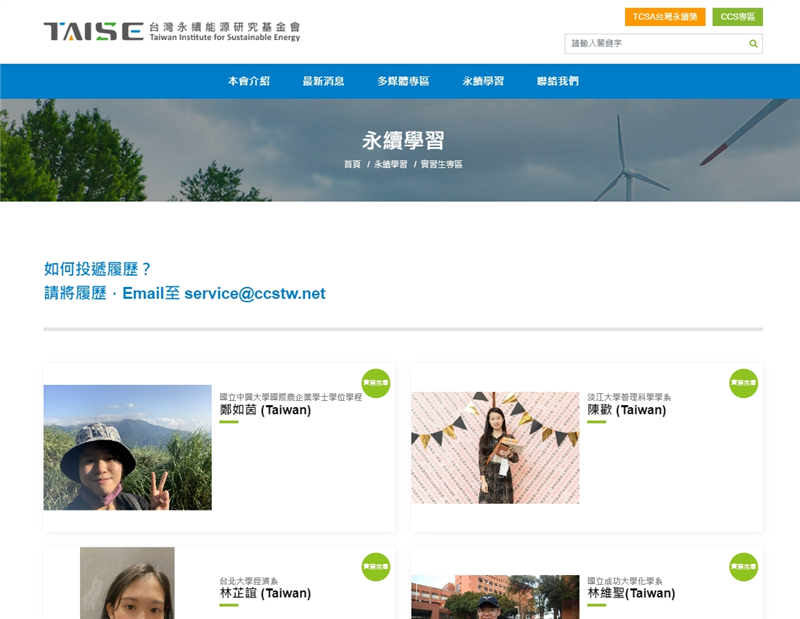Select intern name 鄭如茵 (Taiwan)
This screenshot has height=619, width=800.
pyautogui.click(x=265, y=410)
